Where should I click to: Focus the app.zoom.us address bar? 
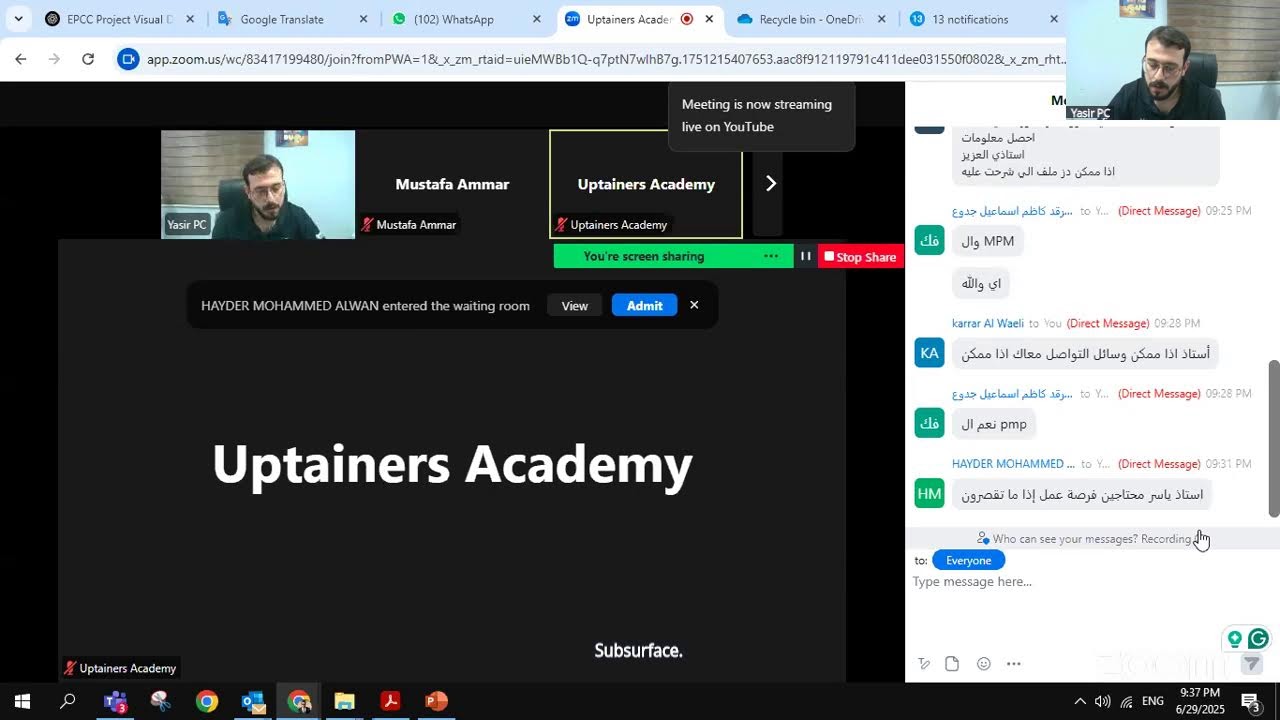pos(605,59)
